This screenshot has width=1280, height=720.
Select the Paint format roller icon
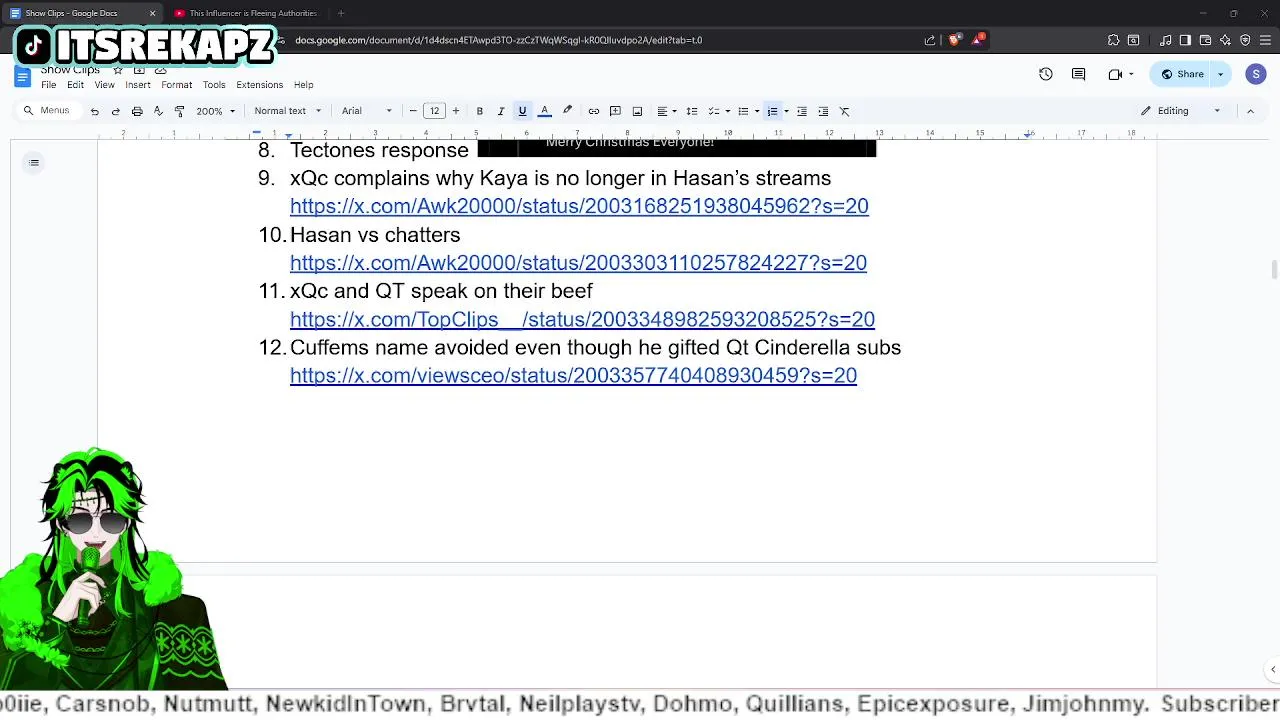(x=179, y=111)
